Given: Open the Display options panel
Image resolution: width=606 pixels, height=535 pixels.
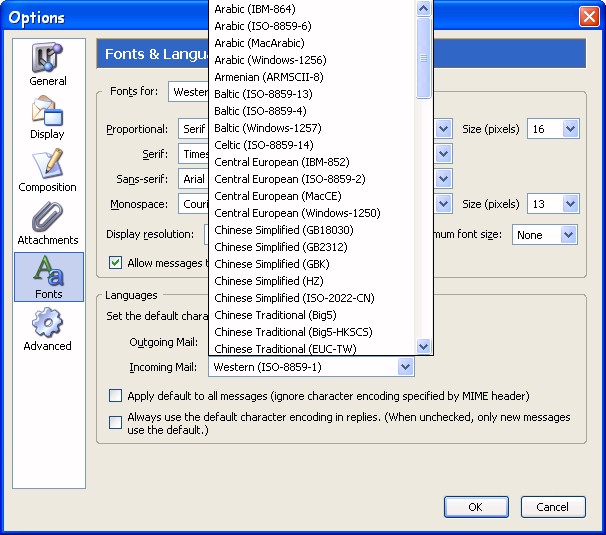Looking at the screenshot, I should coord(48,118).
